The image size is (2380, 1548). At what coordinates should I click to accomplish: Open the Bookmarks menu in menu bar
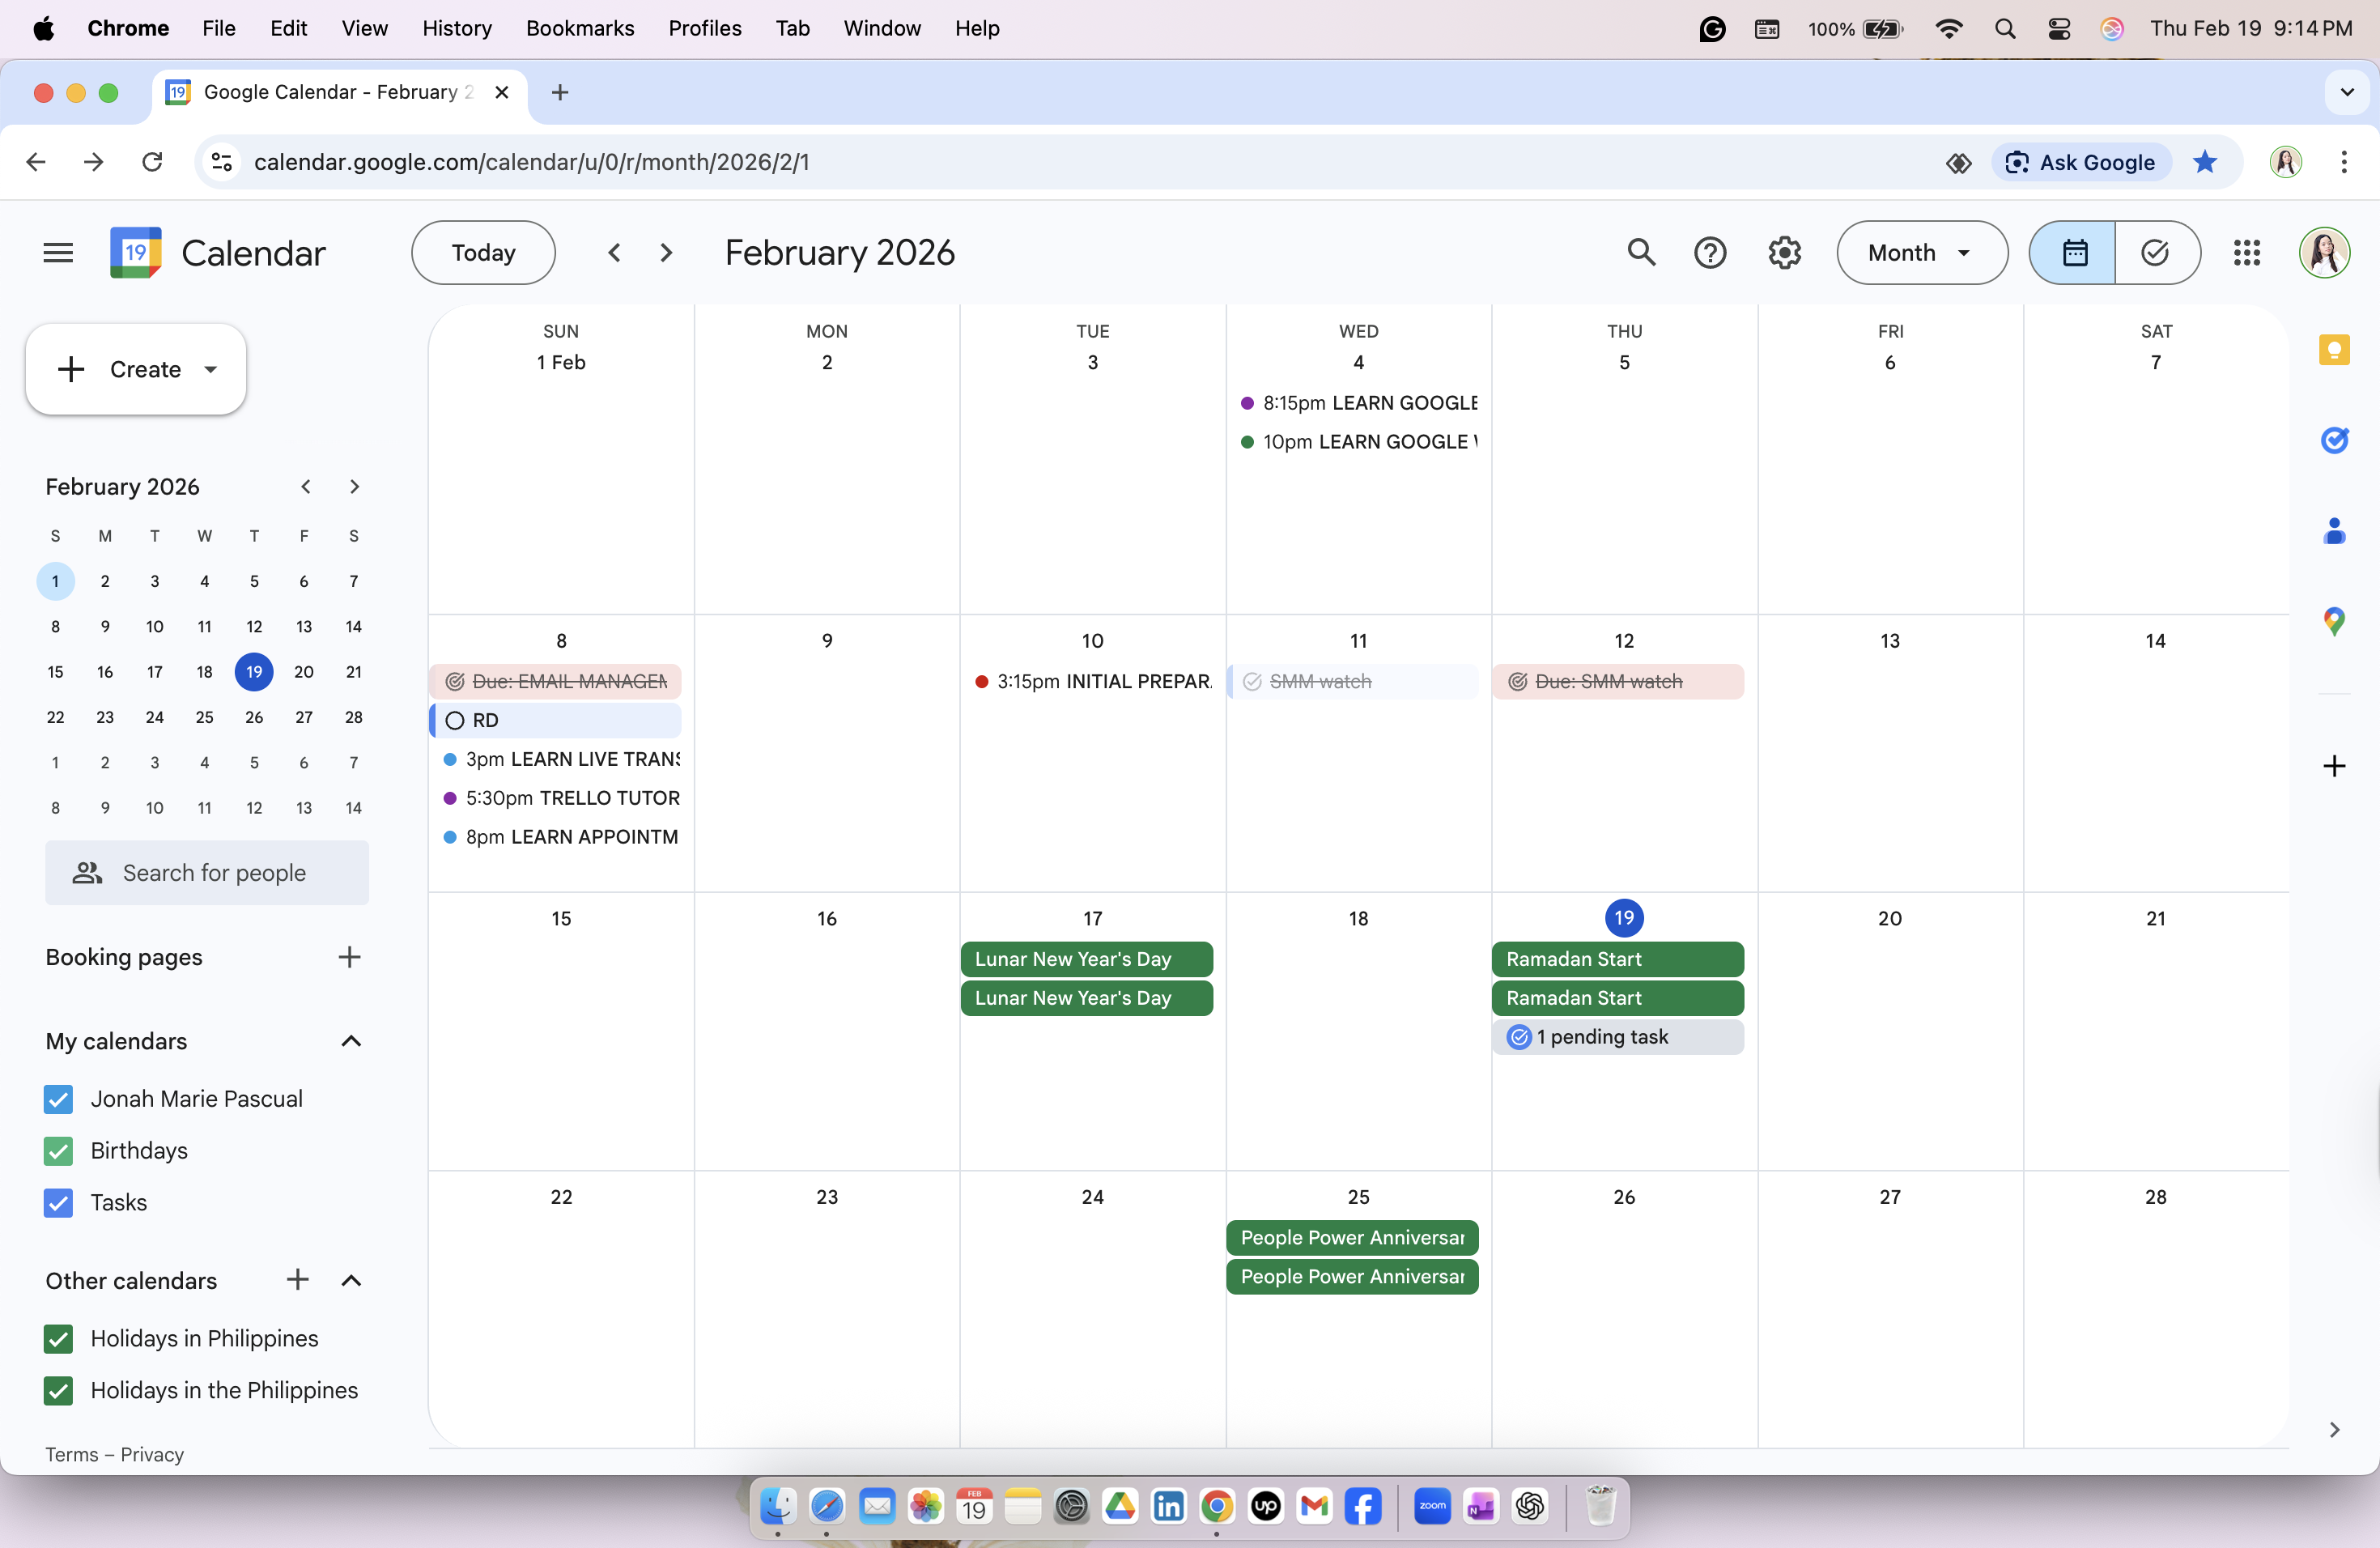(580, 28)
